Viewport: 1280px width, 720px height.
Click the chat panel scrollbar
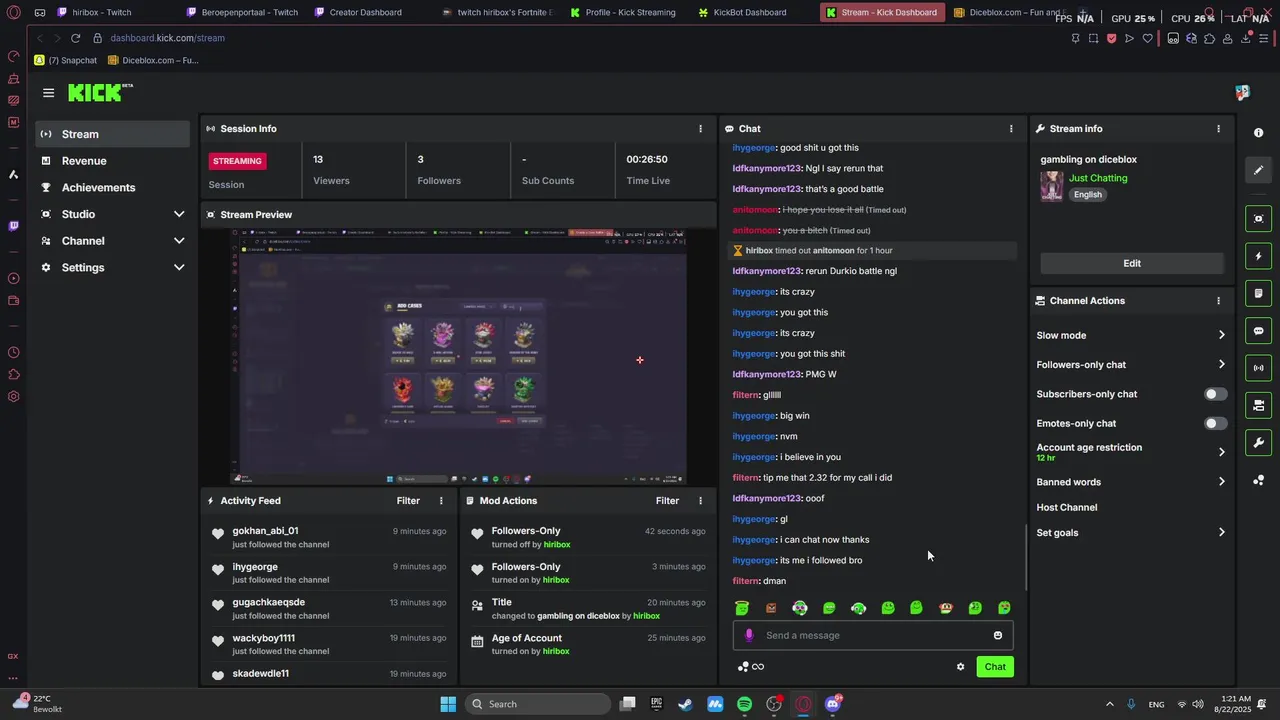tap(1027, 556)
